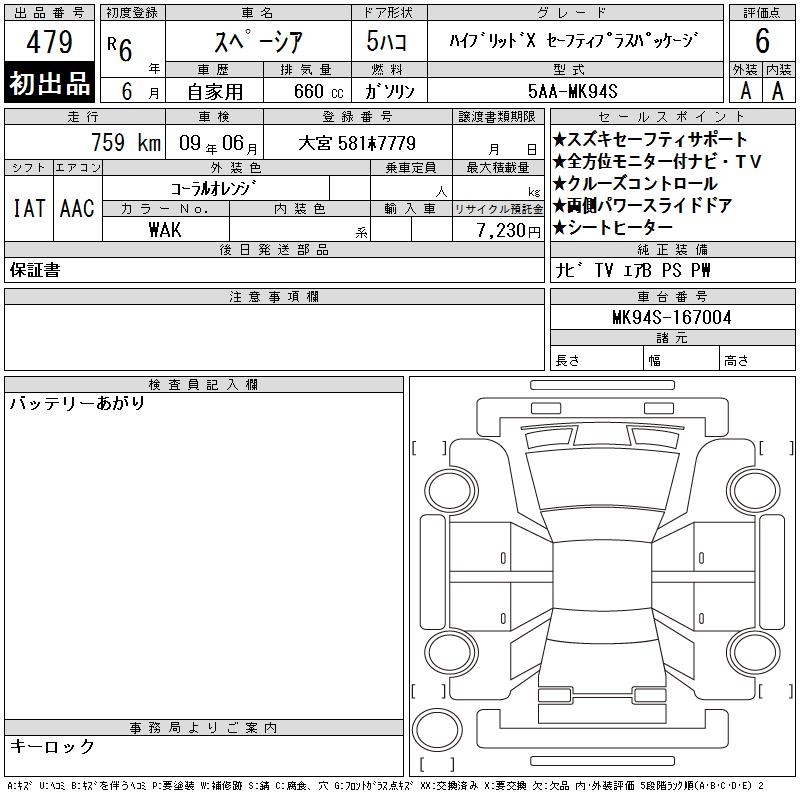
Task: Select the exterior color コーラルオレンジ
Action: (x=213, y=188)
